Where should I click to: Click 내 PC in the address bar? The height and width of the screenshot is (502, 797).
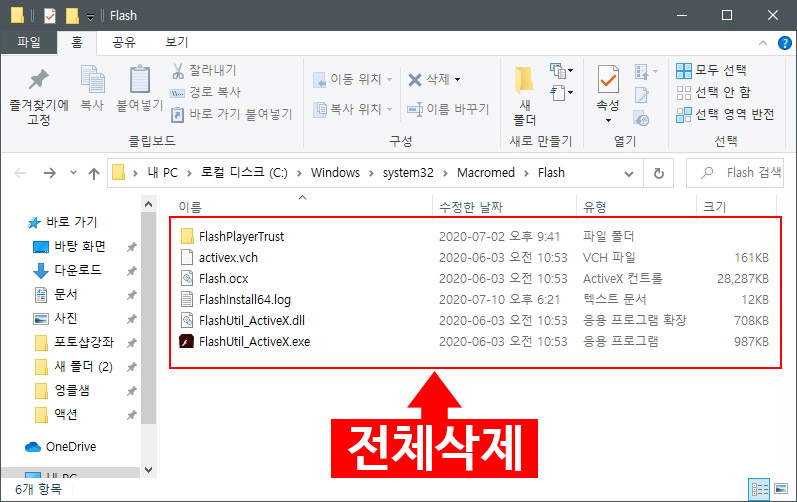(x=163, y=173)
